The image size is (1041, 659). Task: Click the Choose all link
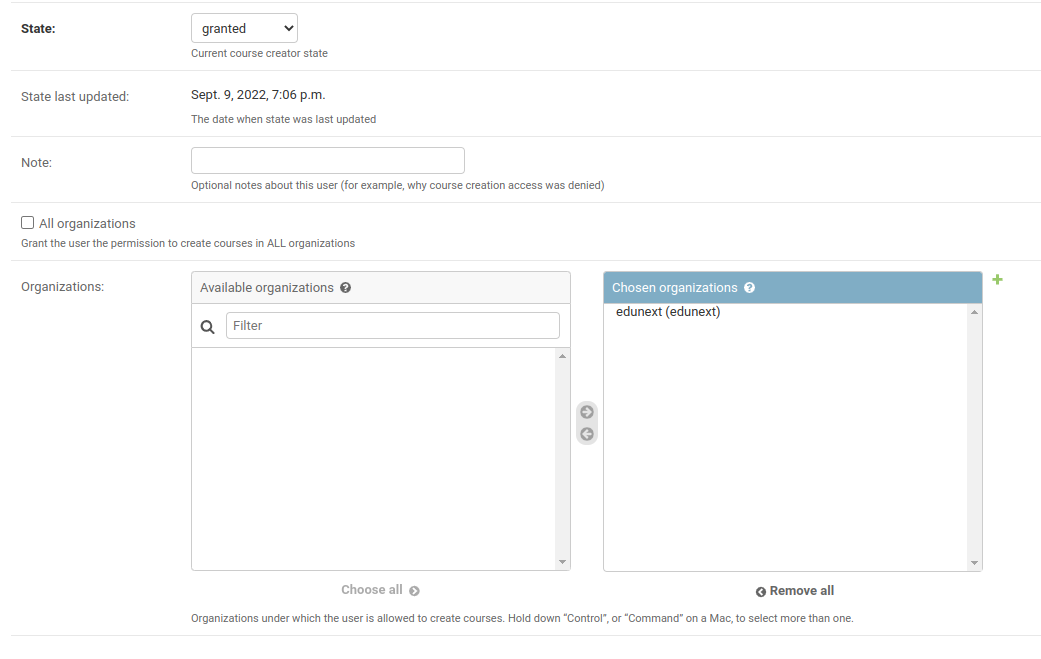click(380, 590)
